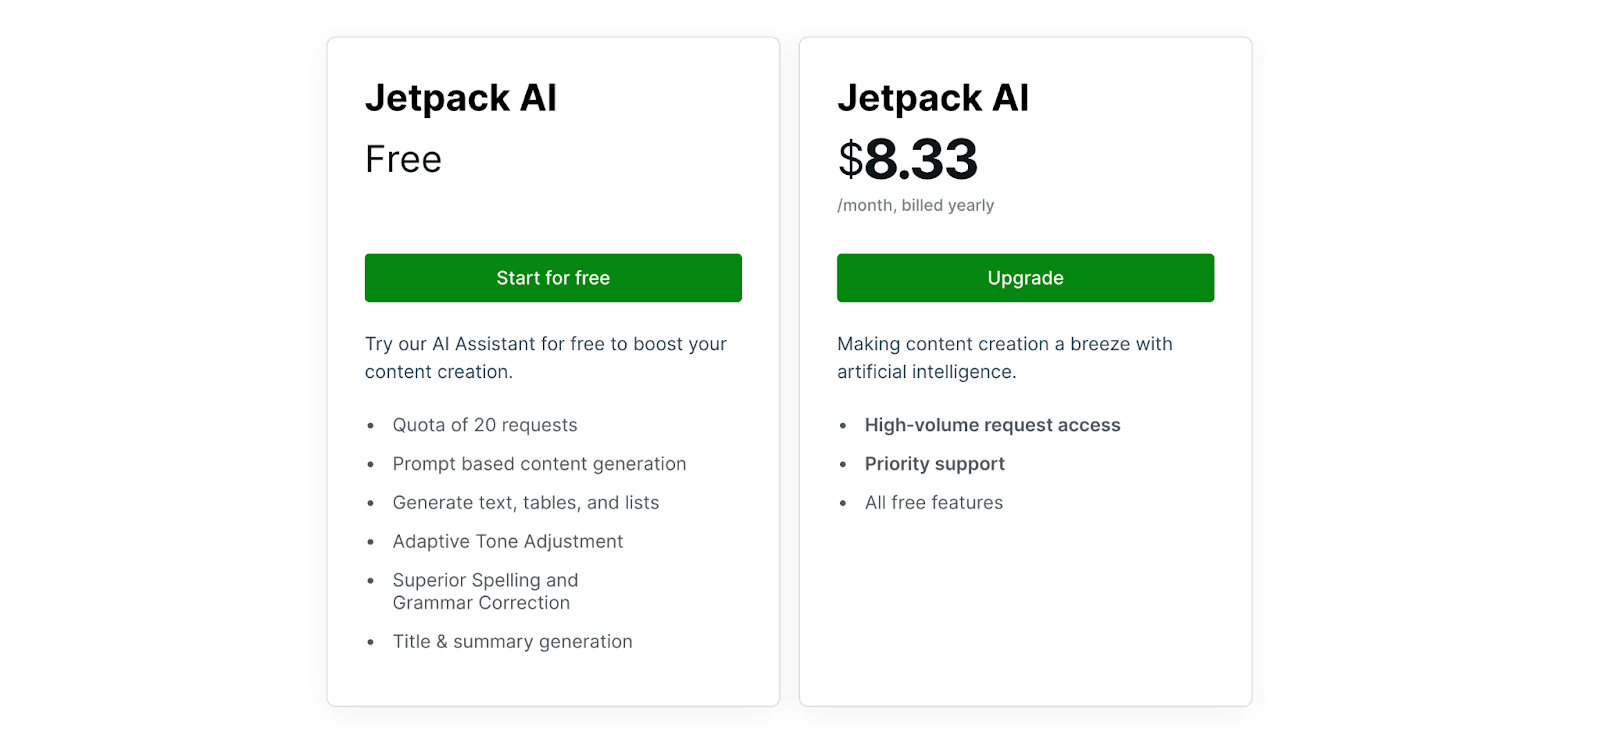
Task: Click the All free features item
Action: tap(933, 502)
